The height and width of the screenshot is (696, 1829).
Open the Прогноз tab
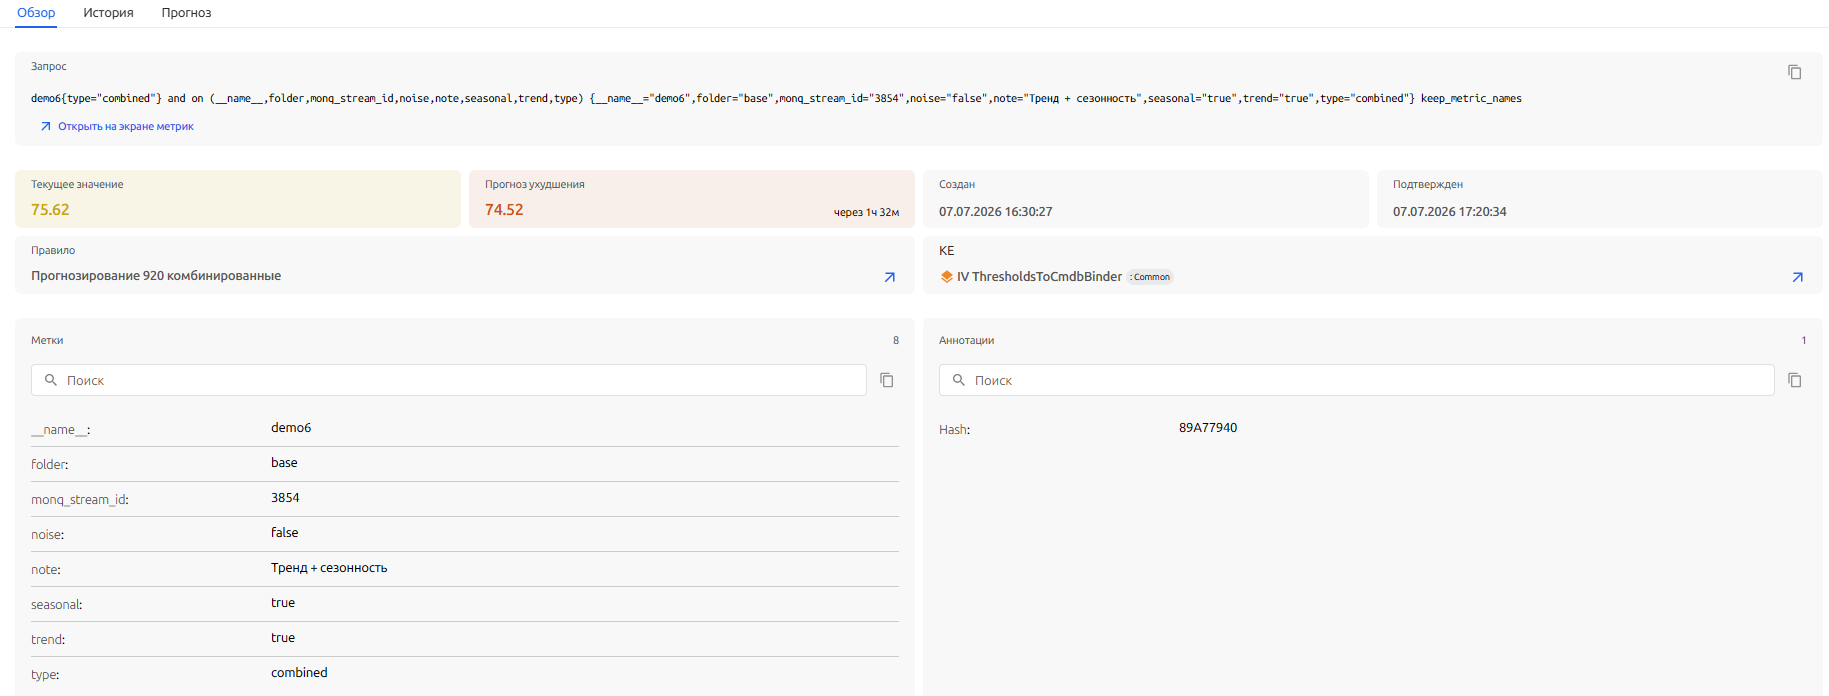point(186,13)
